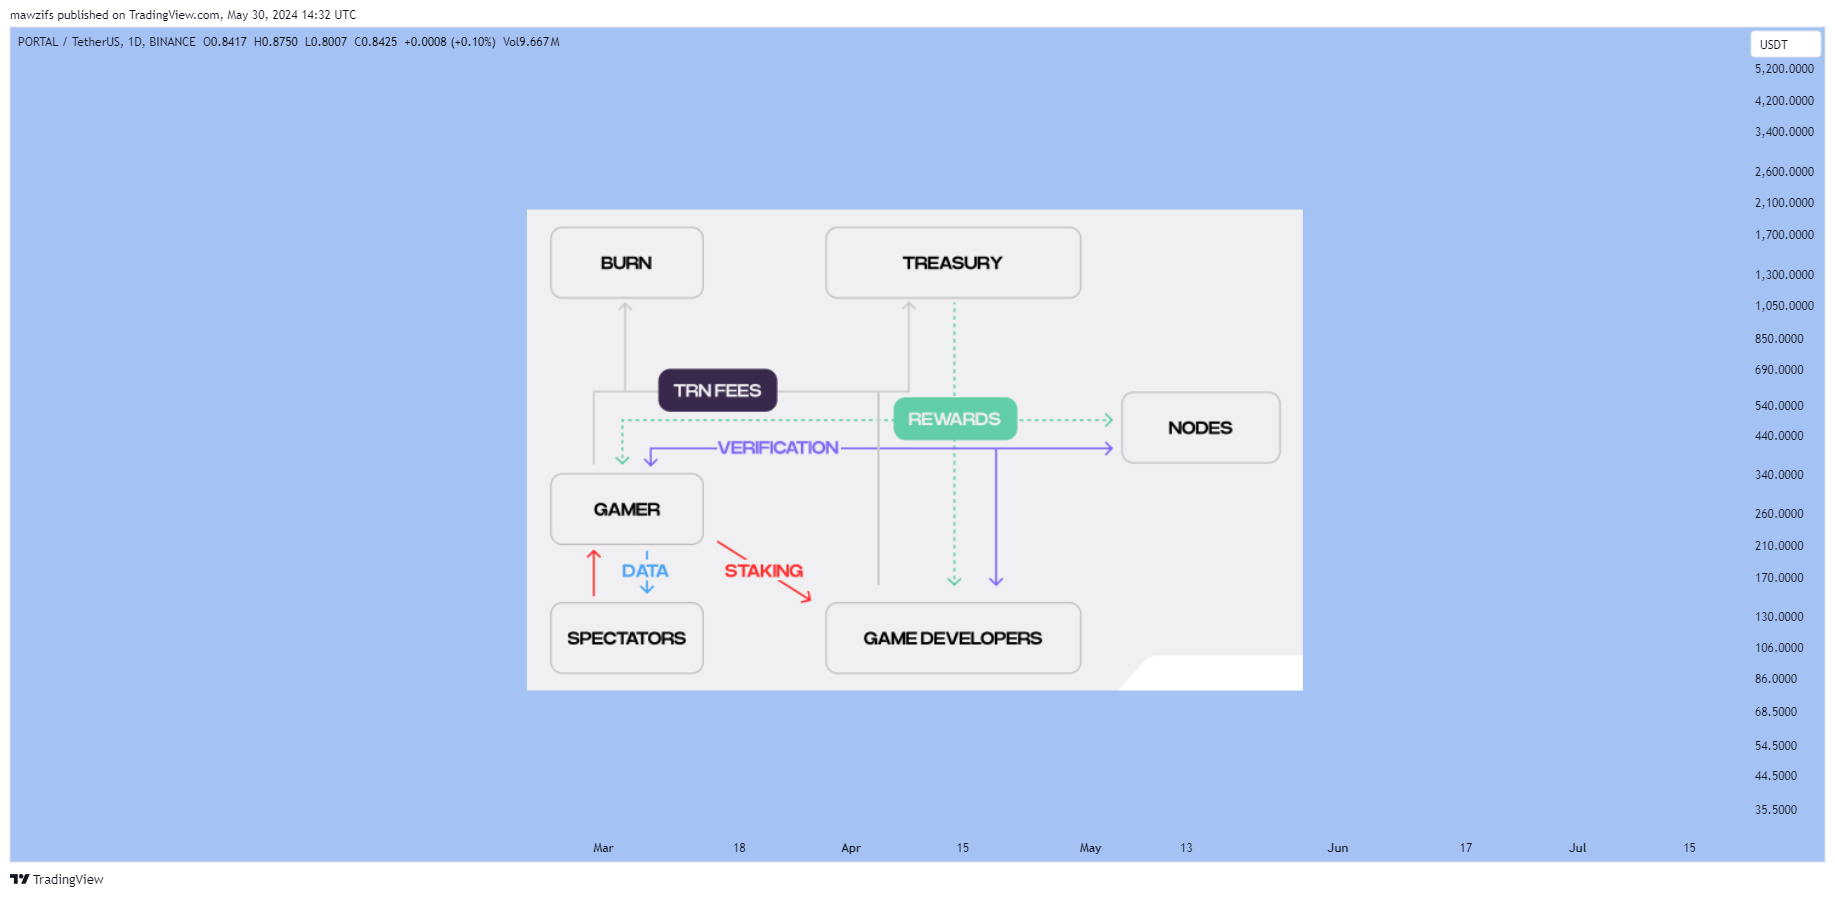Click the published-by header text at top
Screen dimensions: 1835x897
tap(183, 15)
